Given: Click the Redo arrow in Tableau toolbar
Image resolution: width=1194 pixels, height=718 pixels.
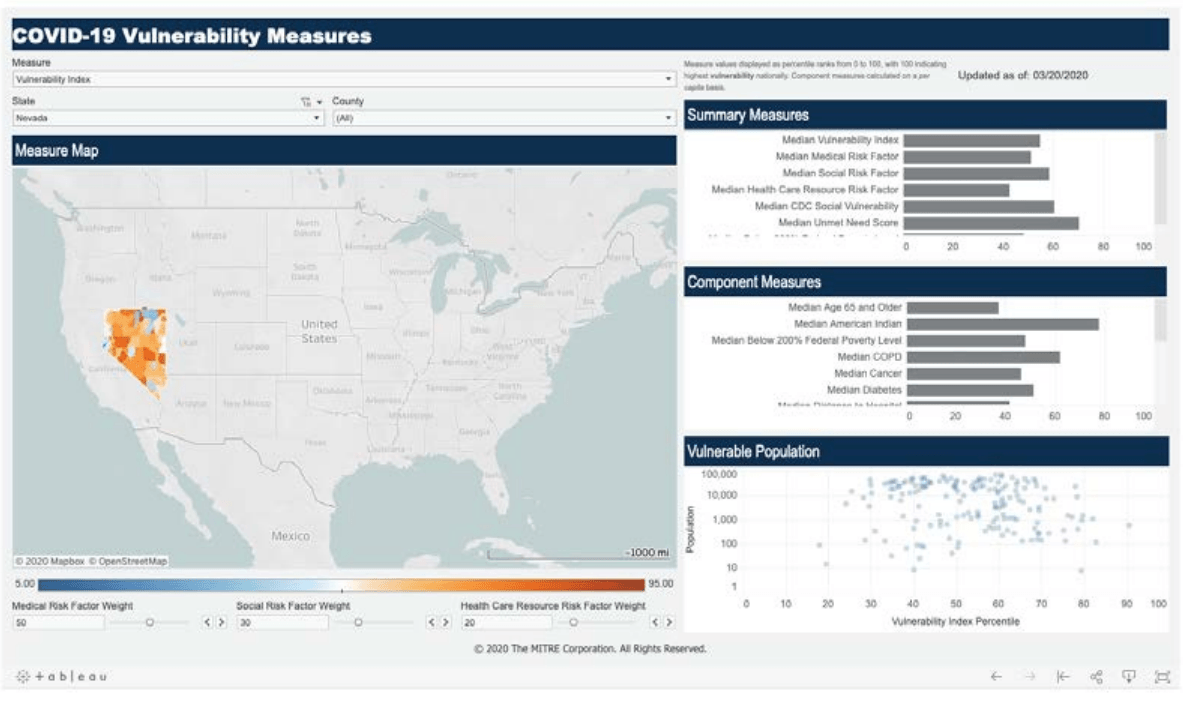Looking at the screenshot, I should (x=1030, y=677).
